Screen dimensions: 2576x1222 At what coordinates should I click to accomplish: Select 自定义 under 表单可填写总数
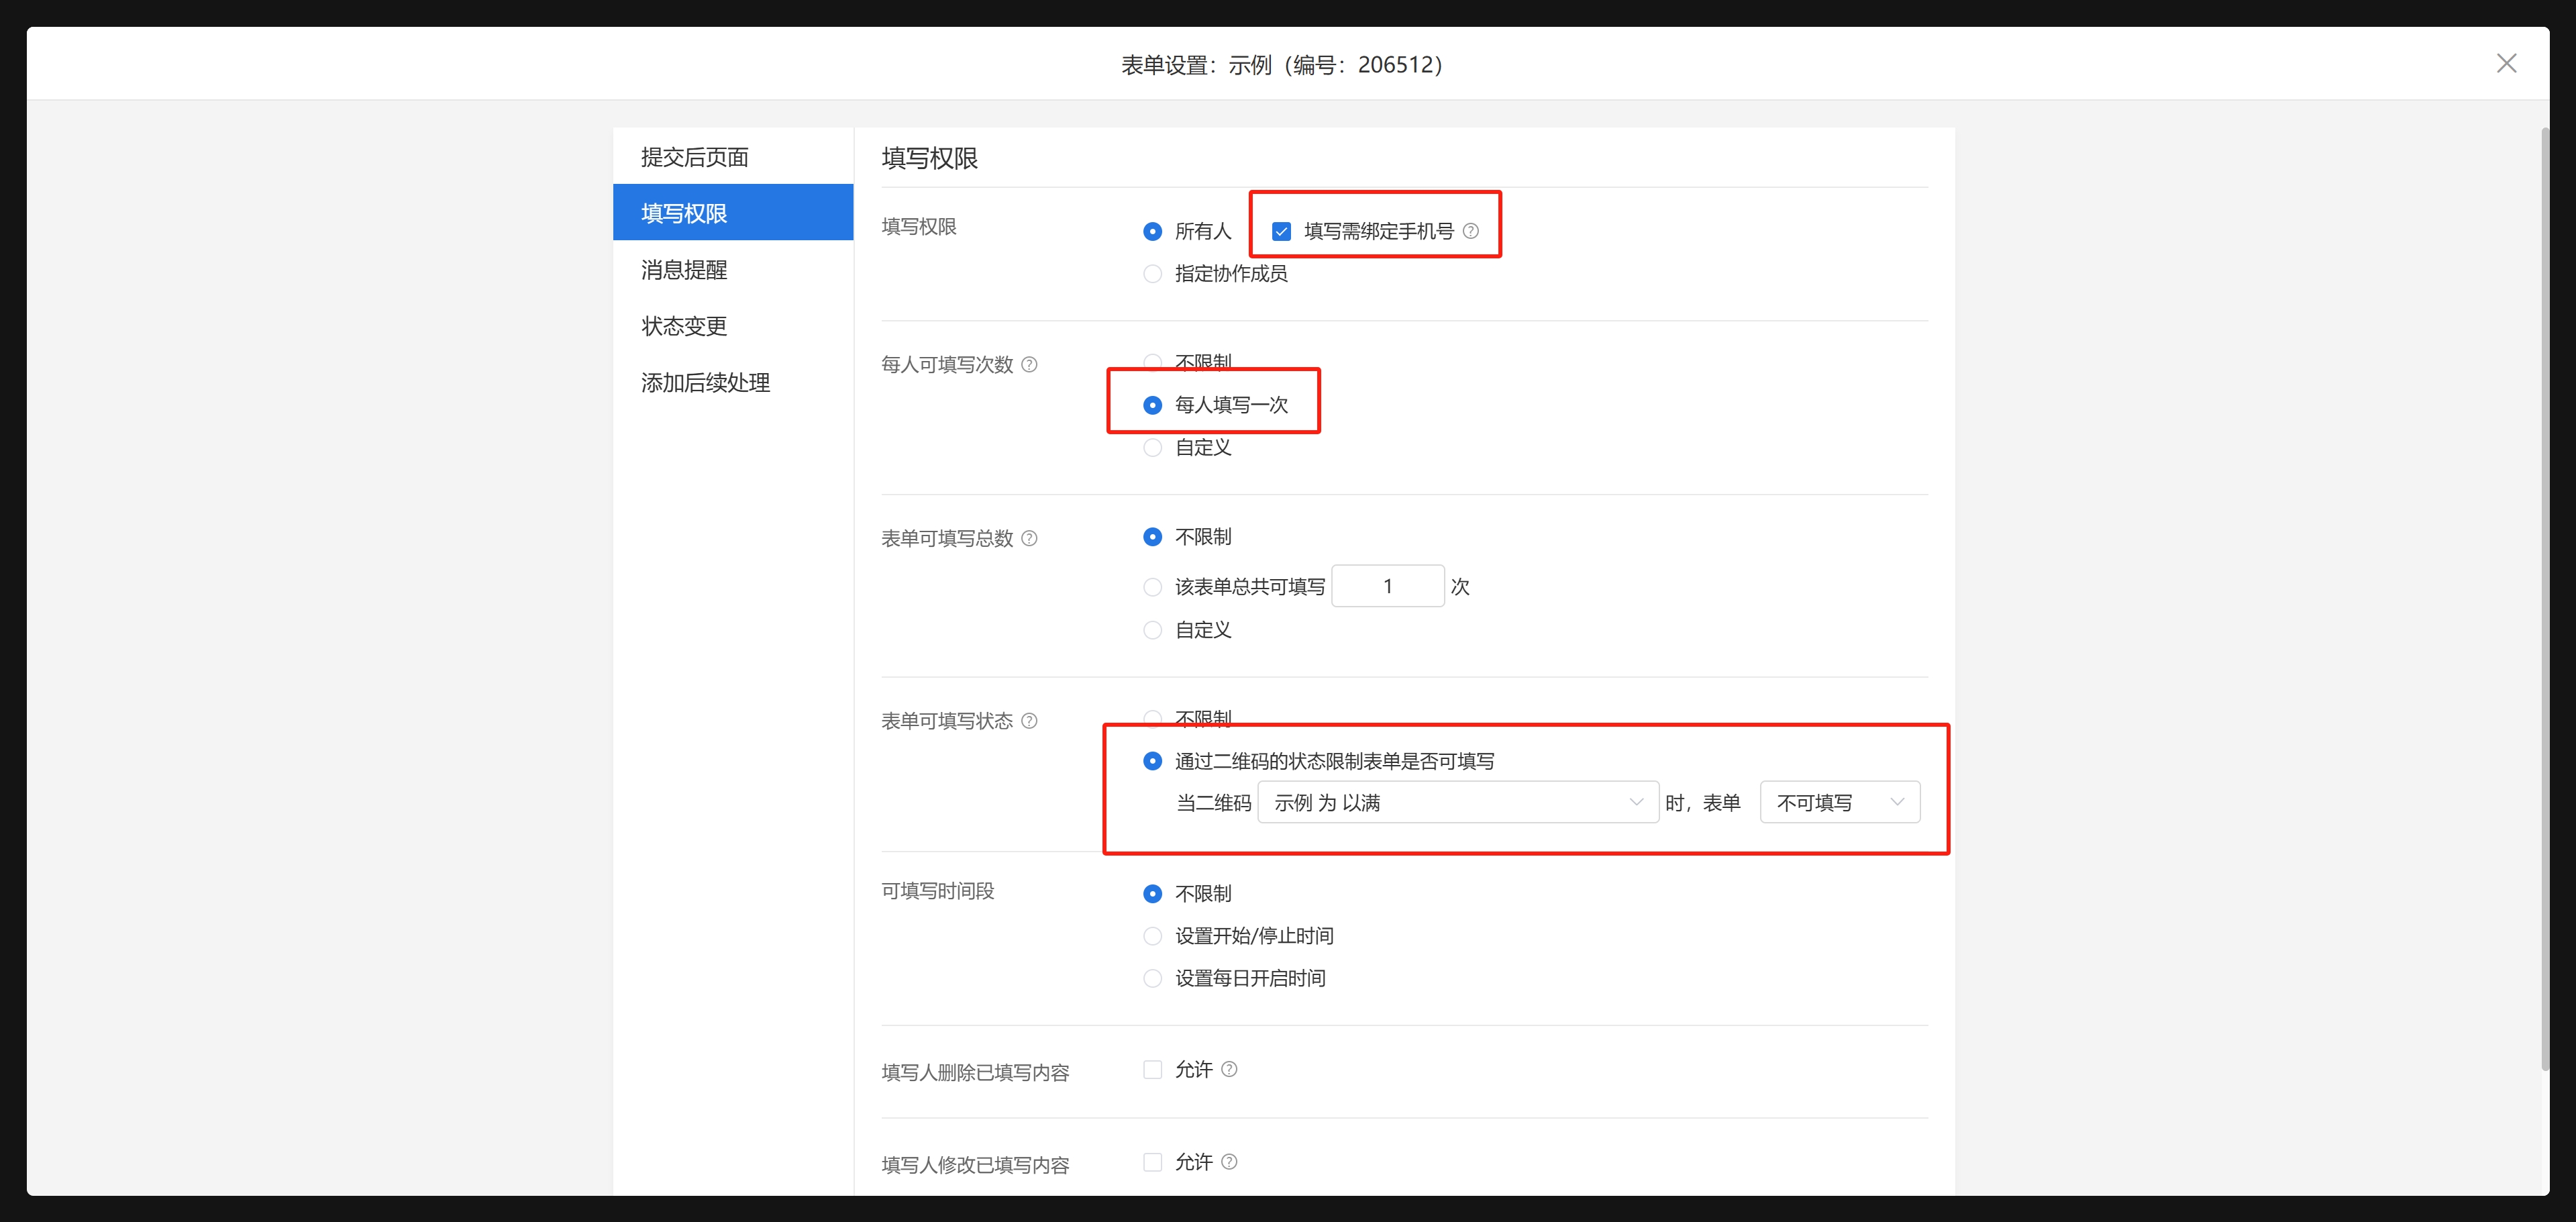1152,629
